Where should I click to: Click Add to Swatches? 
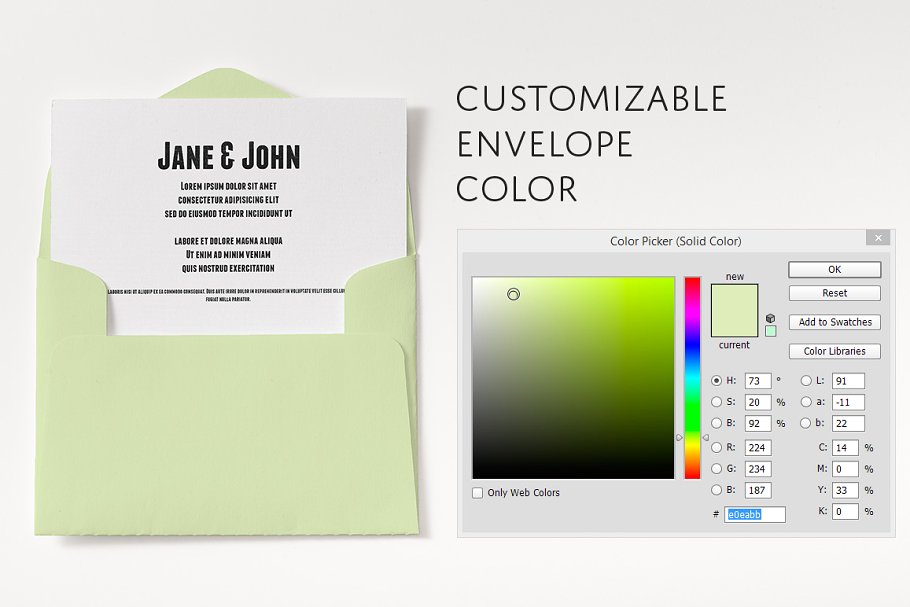tap(834, 322)
